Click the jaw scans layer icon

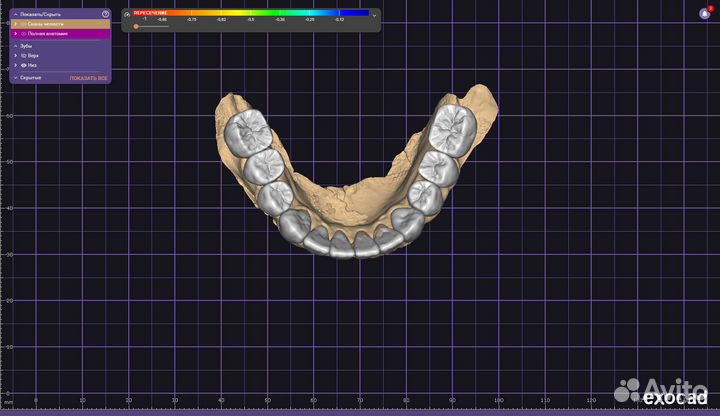click(24, 24)
